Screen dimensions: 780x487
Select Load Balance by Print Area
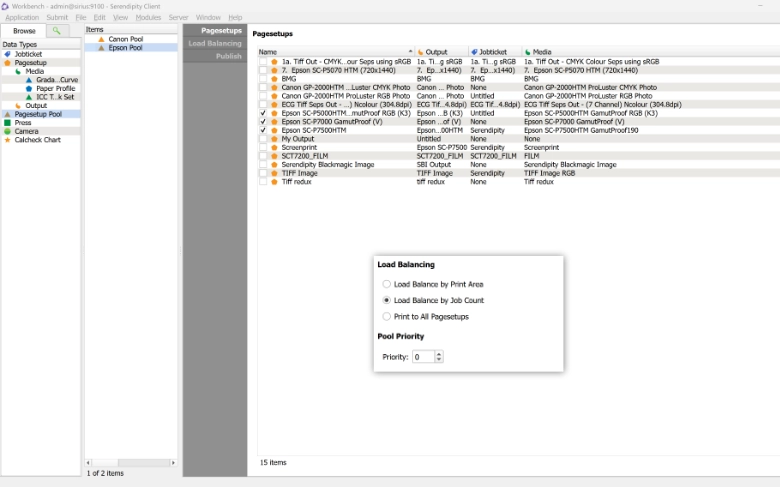tap(387, 284)
